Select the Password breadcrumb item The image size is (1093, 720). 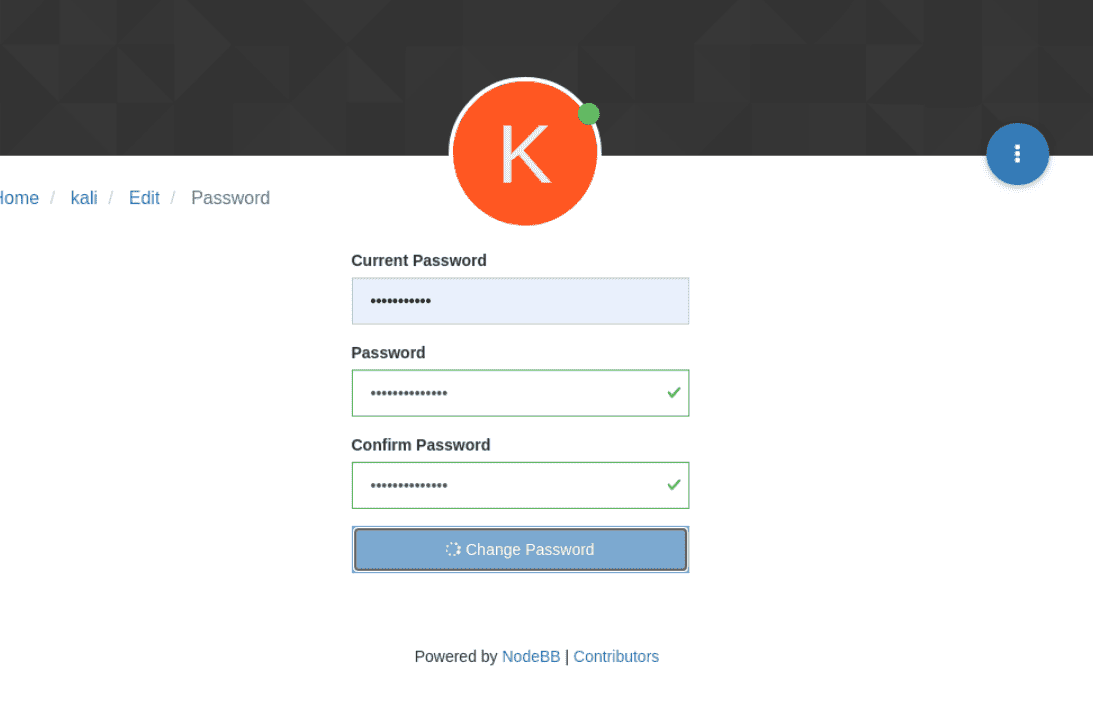pyautogui.click(x=230, y=198)
